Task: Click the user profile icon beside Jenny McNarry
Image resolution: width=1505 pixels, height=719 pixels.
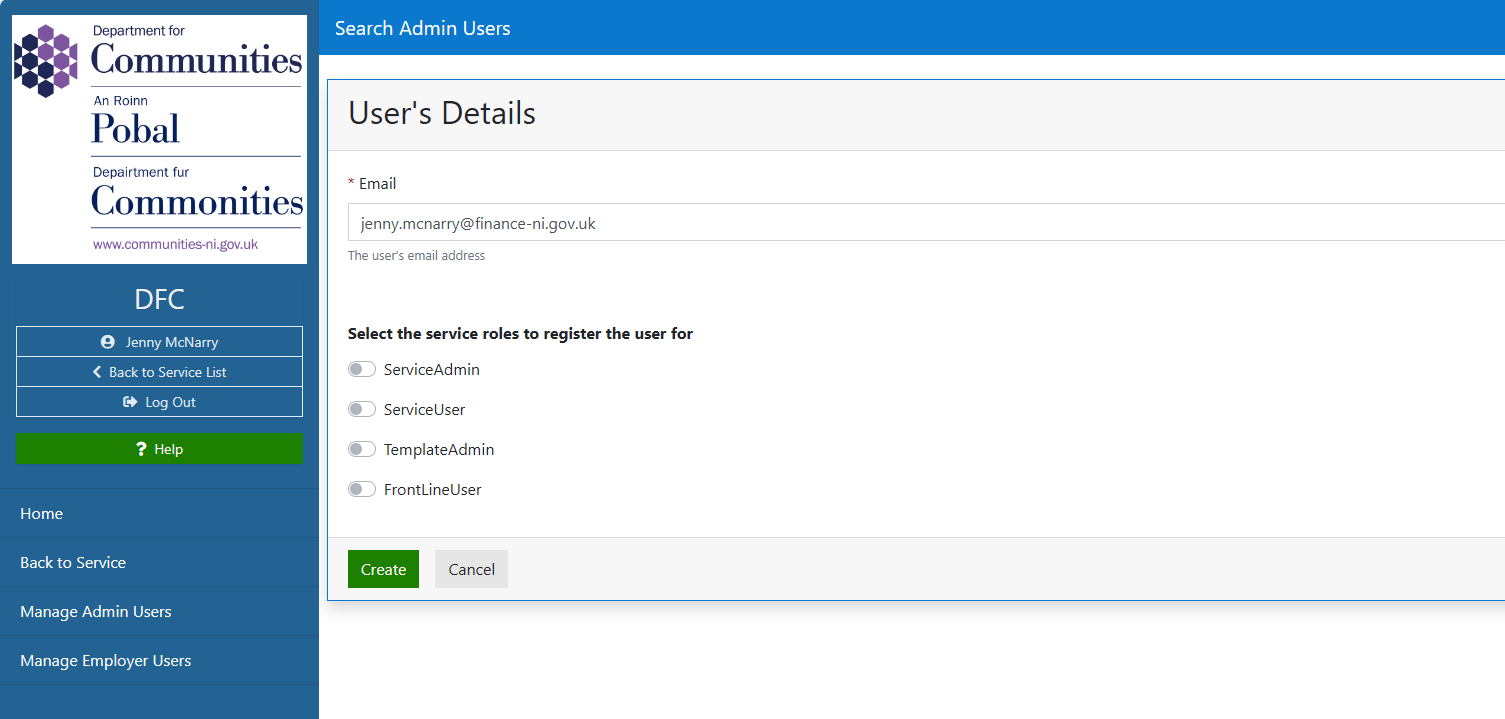Action: pos(108,342)
